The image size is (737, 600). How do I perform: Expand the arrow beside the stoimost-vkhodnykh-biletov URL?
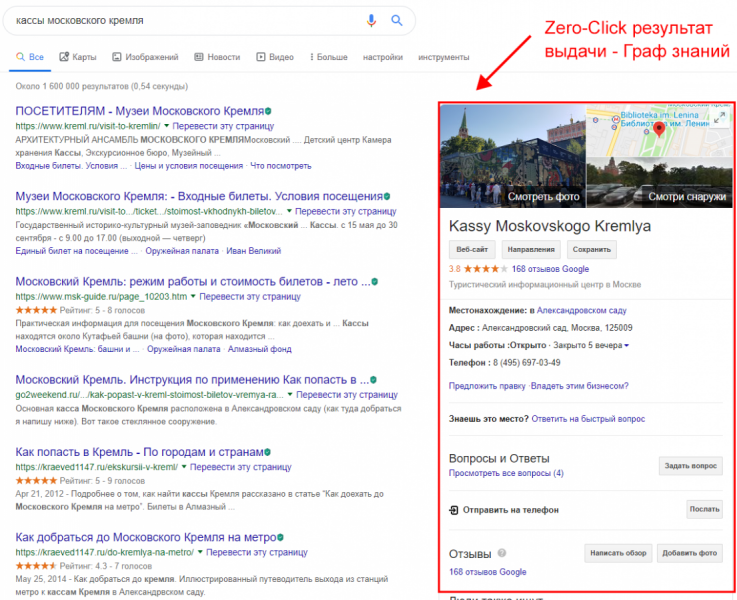pyautogui.click(x=289, y=211)
